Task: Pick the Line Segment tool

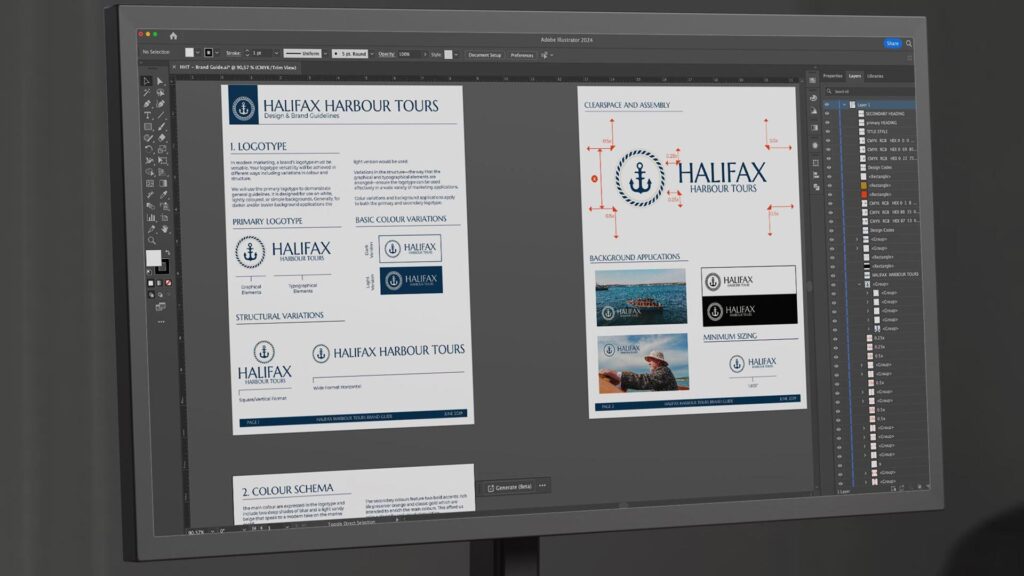Action: pos(161,115)
